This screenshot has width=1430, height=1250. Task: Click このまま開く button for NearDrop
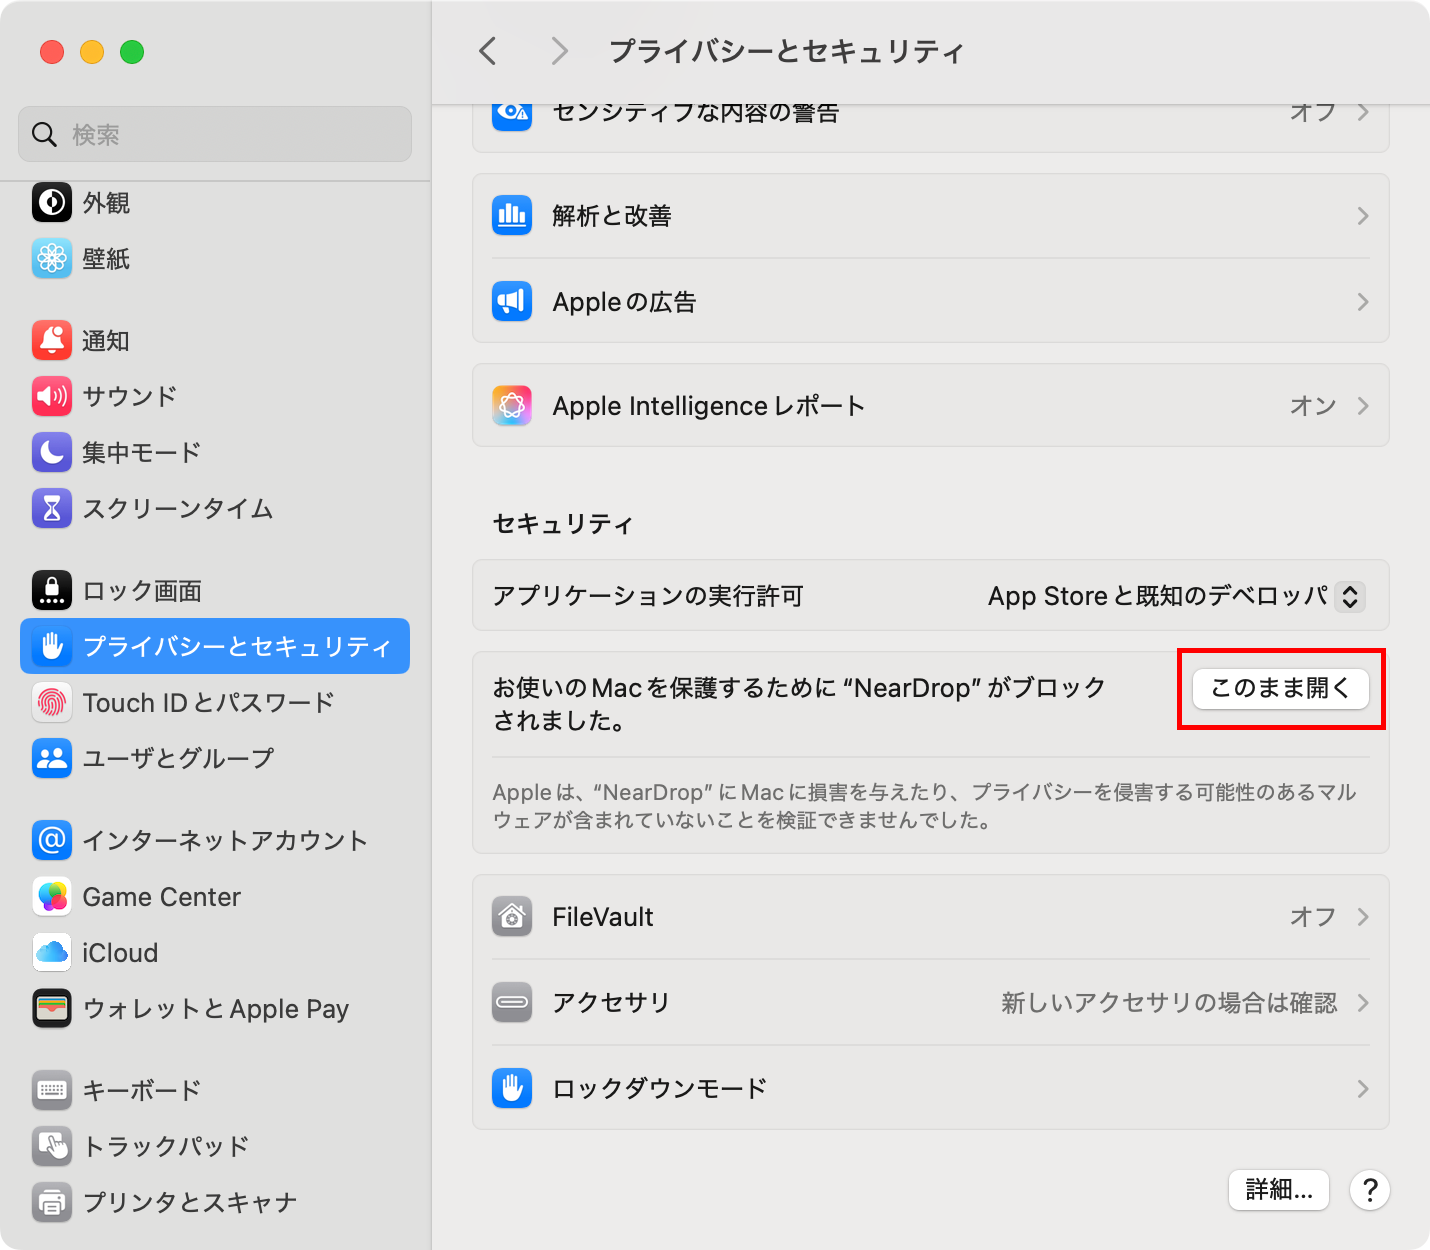1281,688
